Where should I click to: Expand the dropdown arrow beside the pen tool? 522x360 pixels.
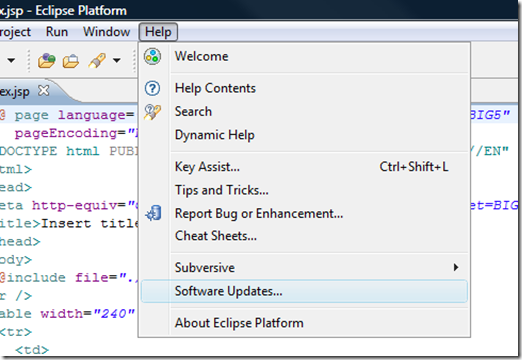117,60
